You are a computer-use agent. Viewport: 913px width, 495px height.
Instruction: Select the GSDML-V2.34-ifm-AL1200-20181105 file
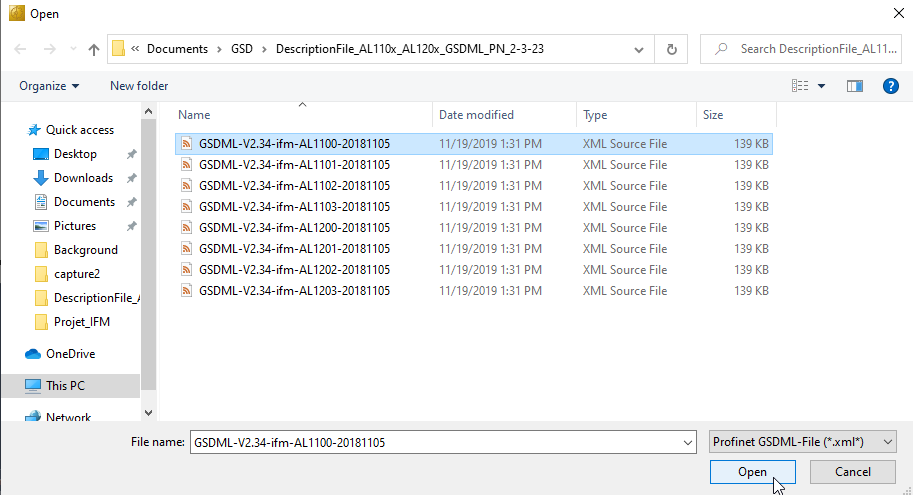point(294,228)
